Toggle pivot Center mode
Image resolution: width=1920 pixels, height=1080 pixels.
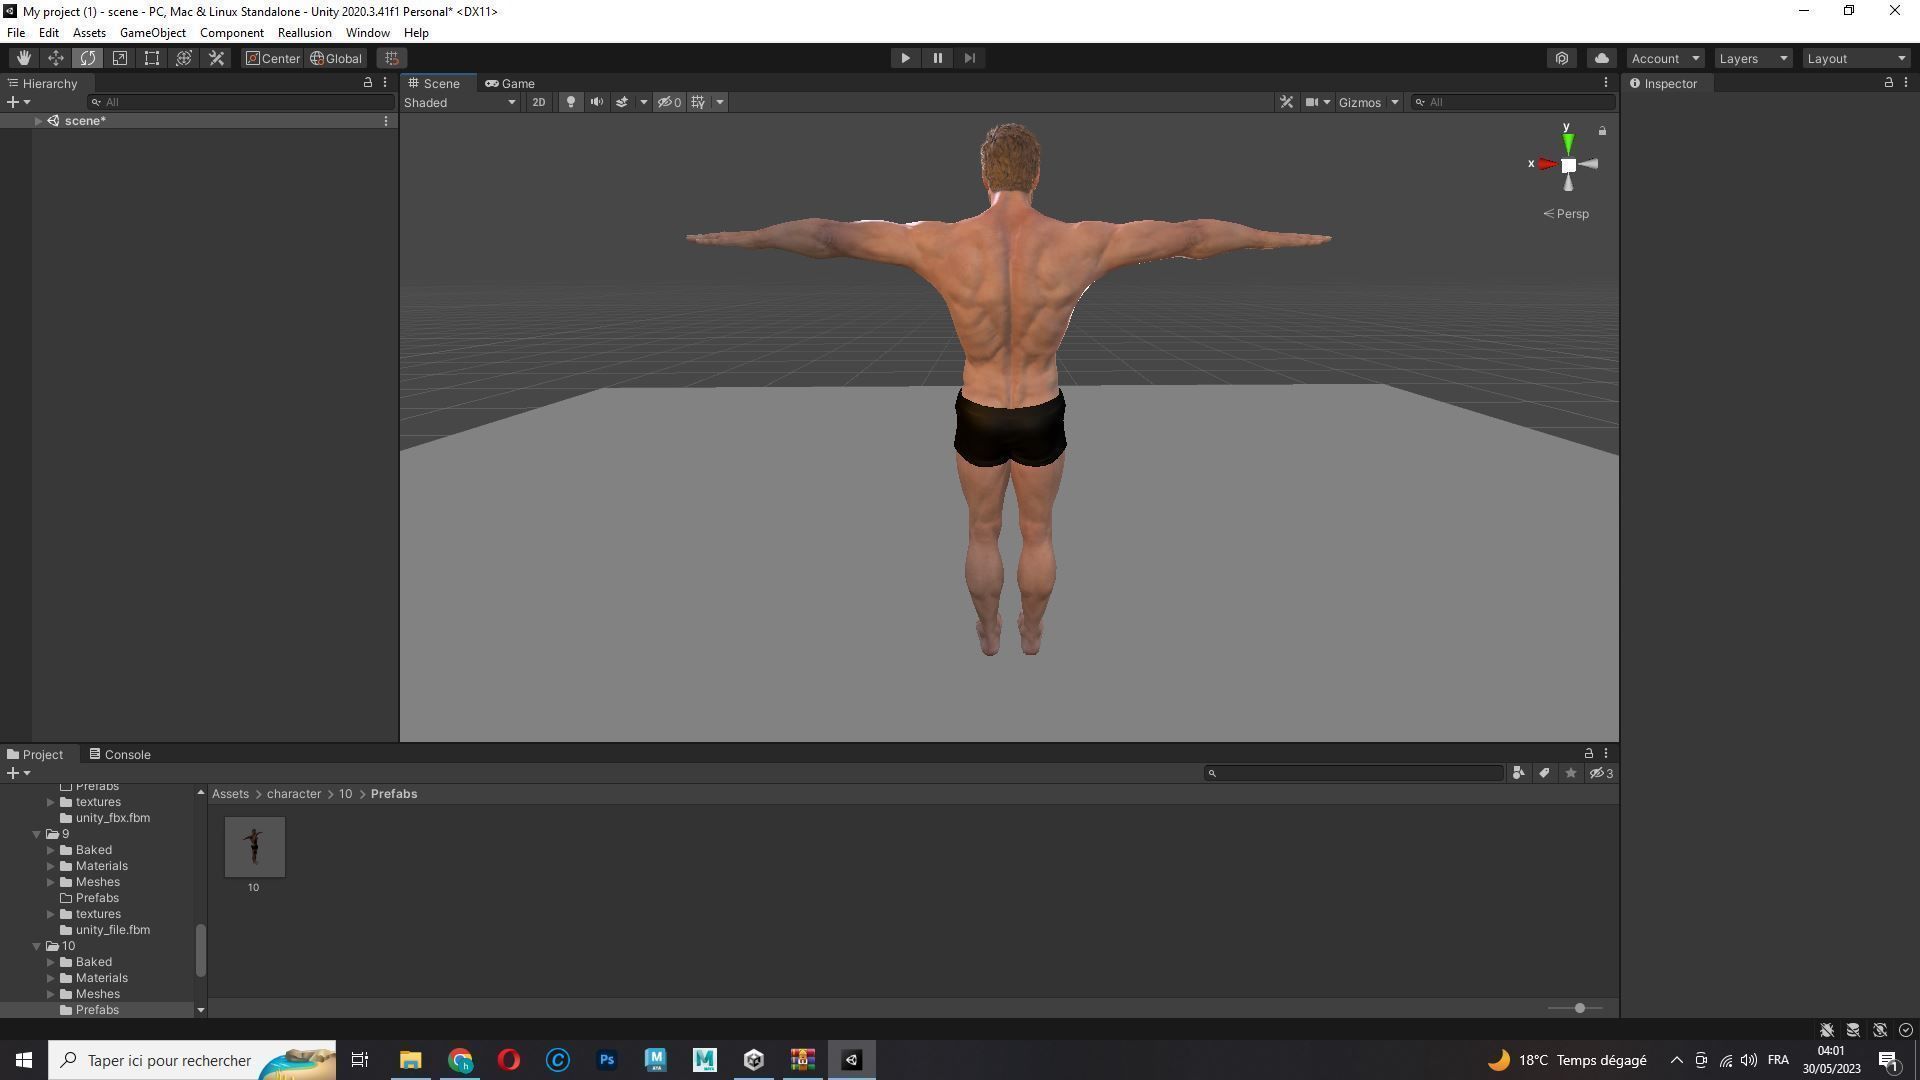[x=273, y=58]
